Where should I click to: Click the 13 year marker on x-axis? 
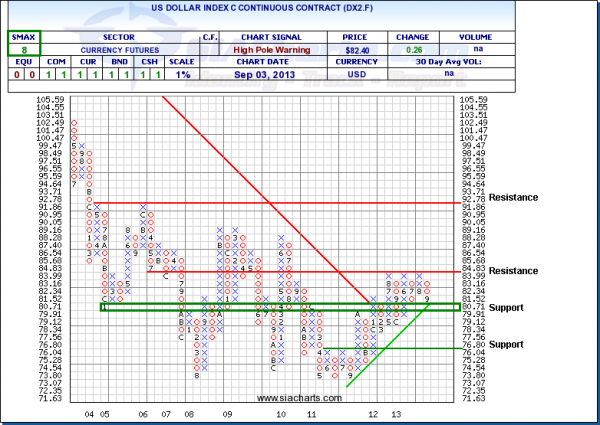397,412
